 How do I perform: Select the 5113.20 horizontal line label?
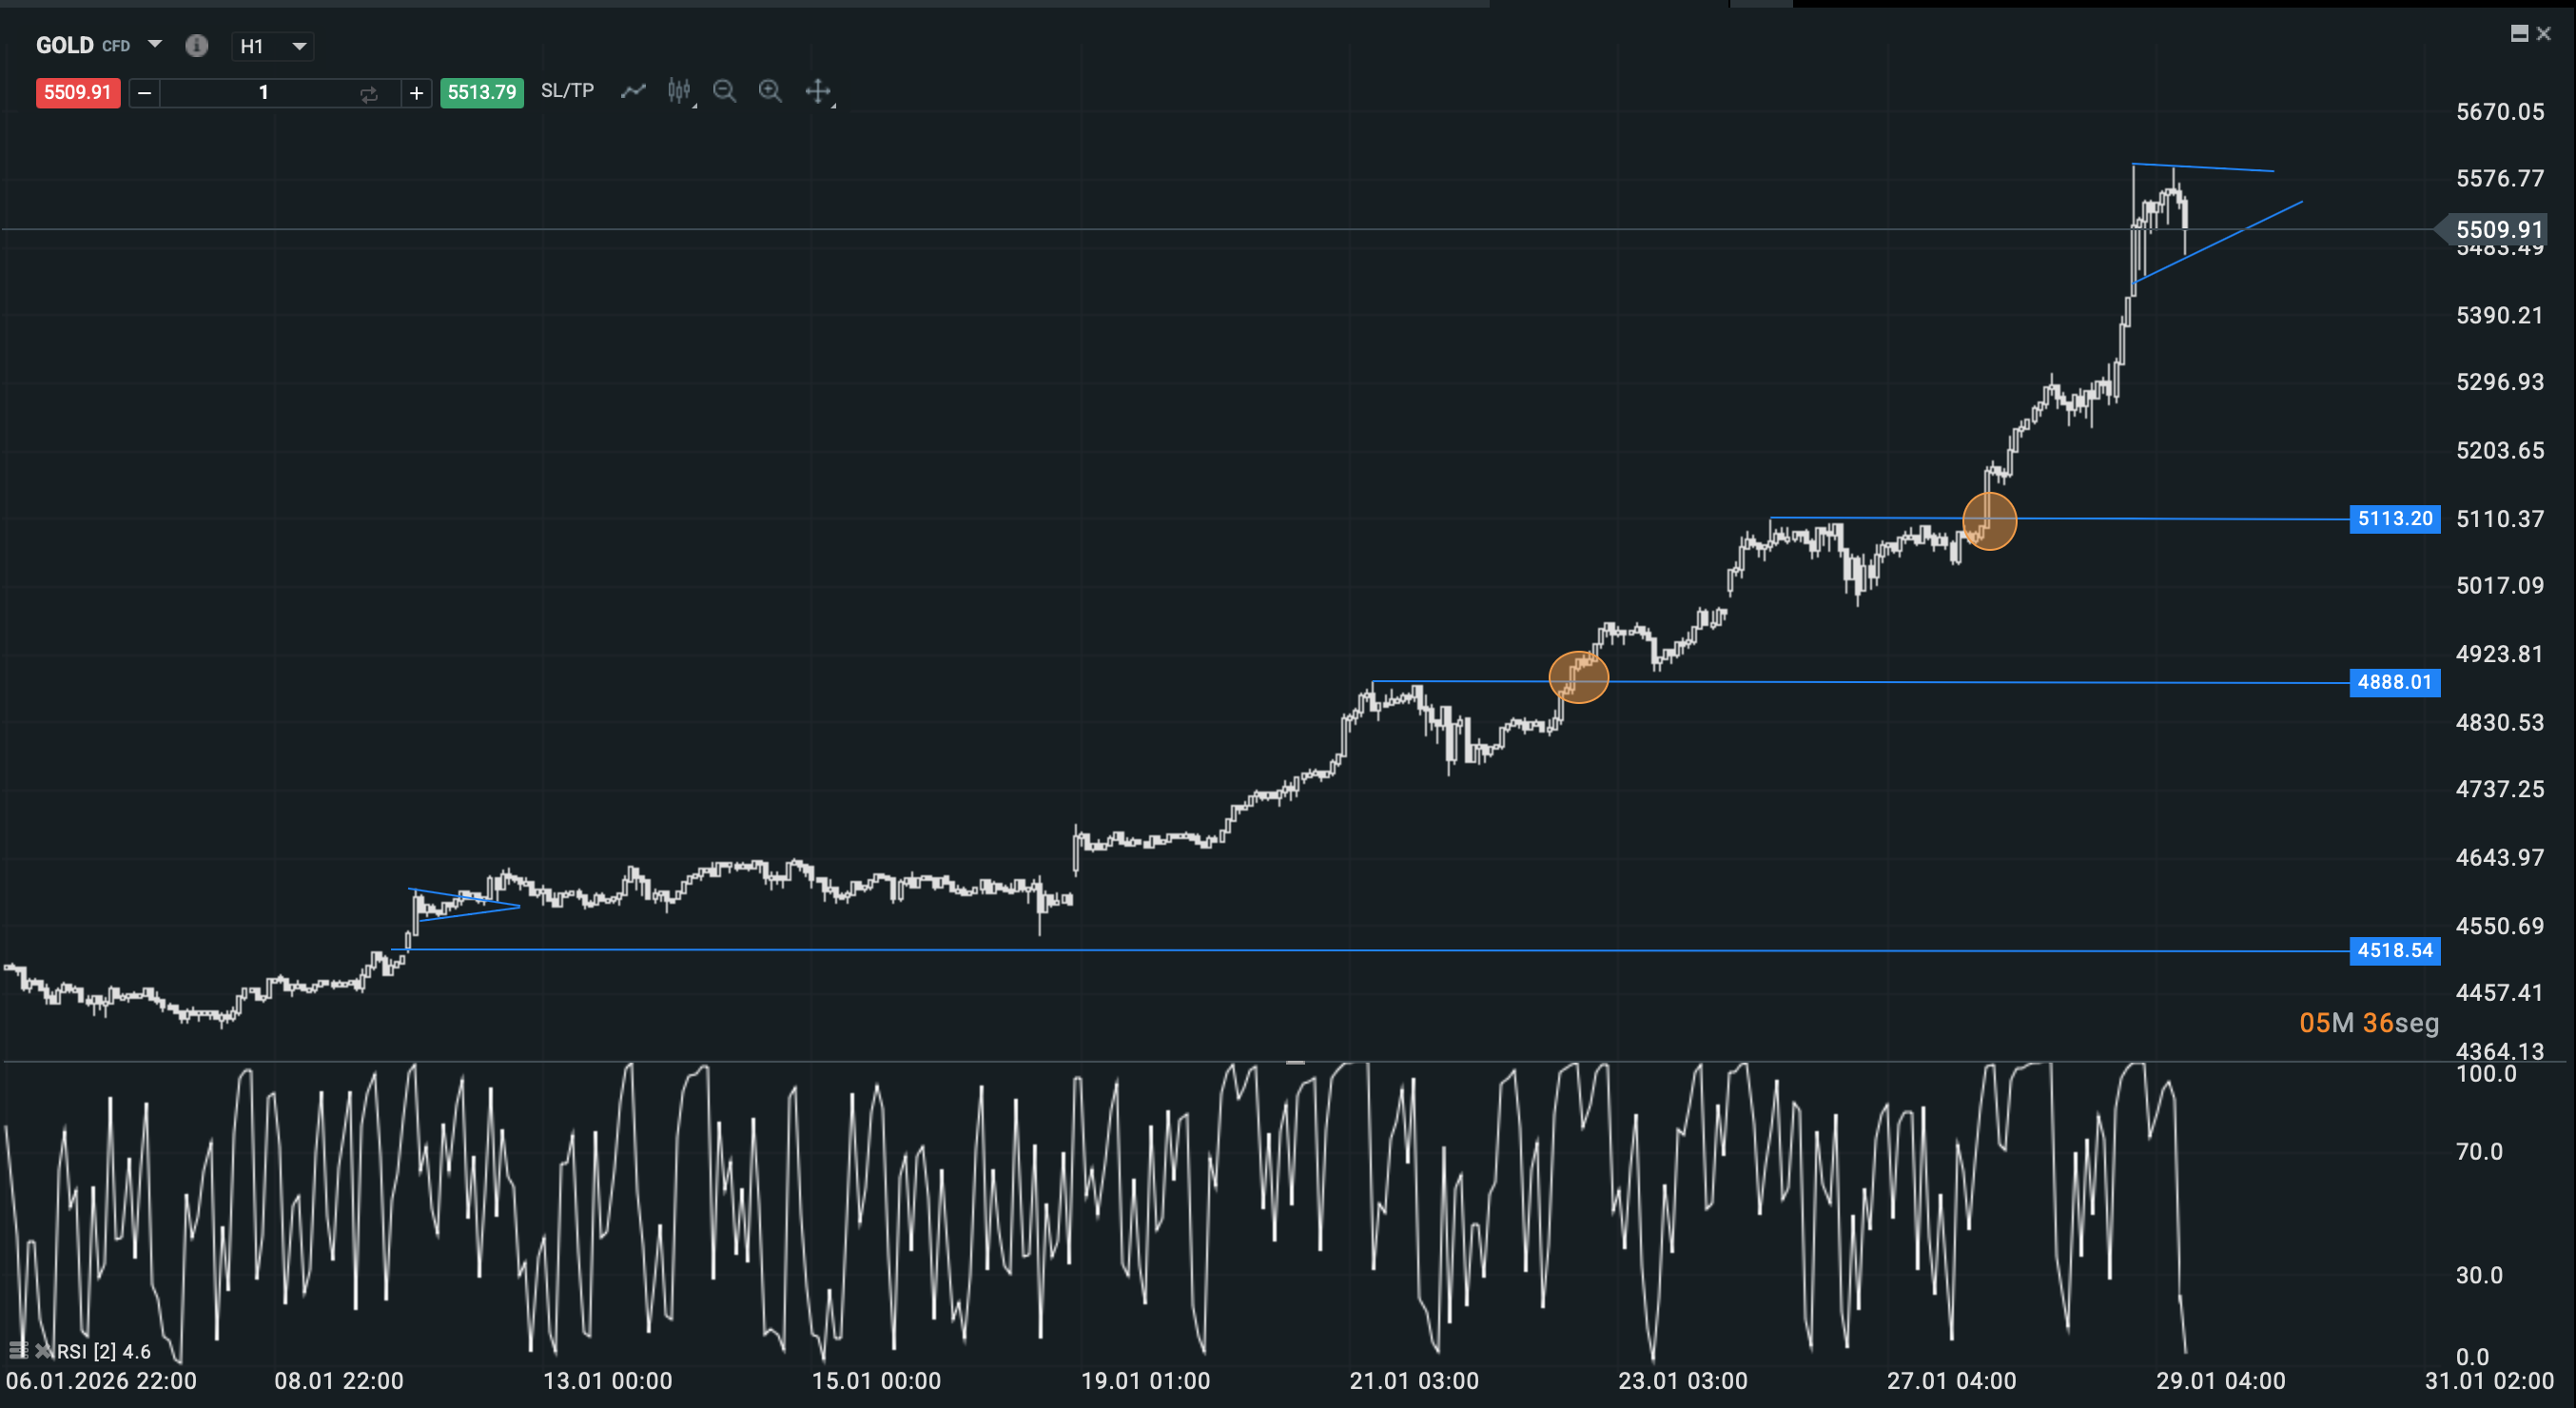click(x=2393, y=518)
